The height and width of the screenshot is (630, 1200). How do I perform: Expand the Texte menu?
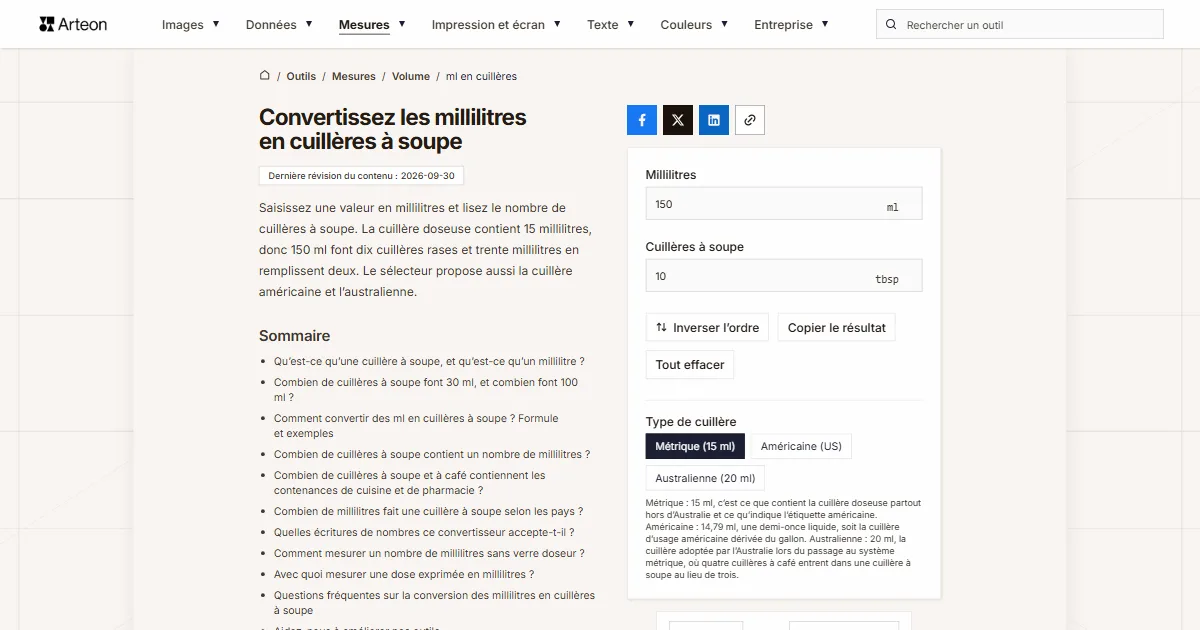[611, 24]
